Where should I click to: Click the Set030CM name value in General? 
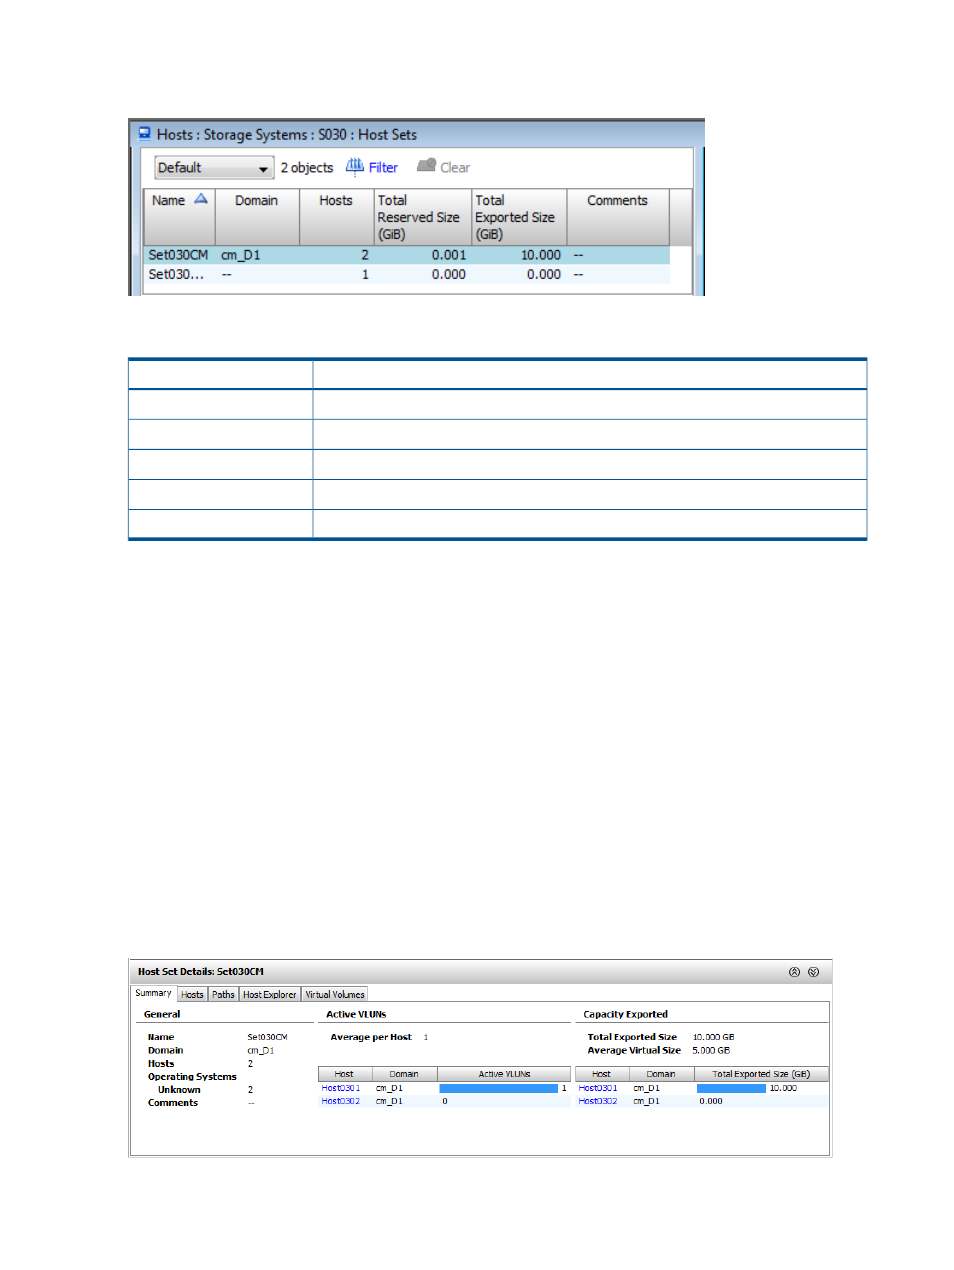(267, 1037)
